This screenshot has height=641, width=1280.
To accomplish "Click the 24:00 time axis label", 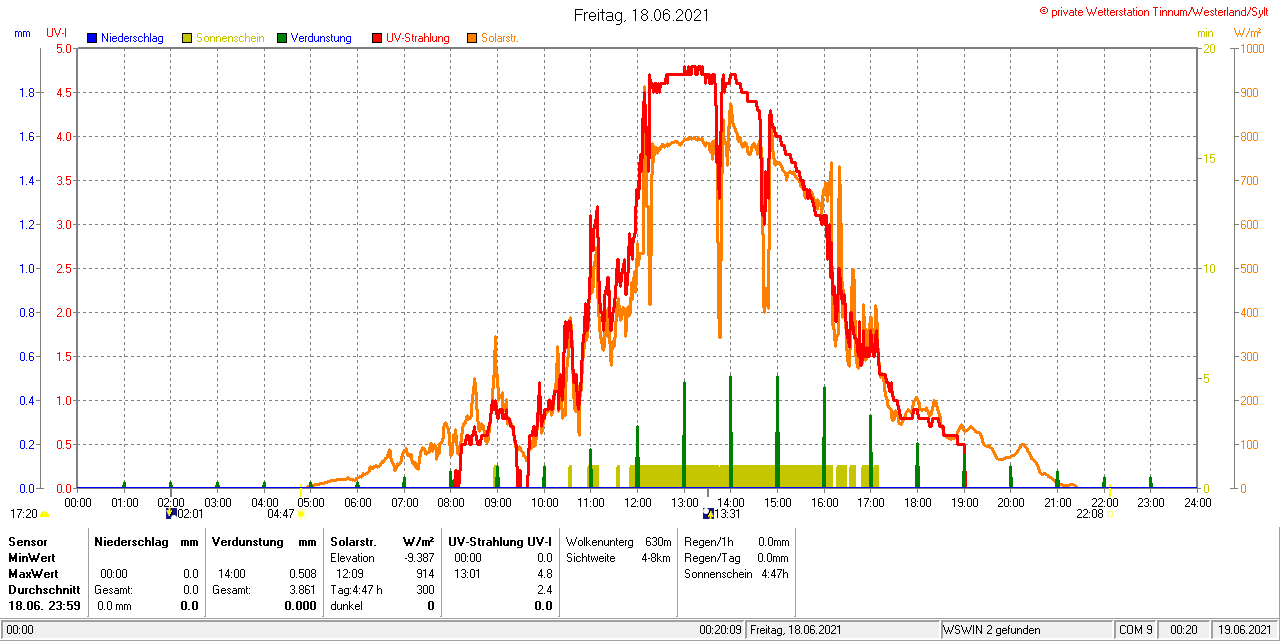I will (x=1198, y=502).
